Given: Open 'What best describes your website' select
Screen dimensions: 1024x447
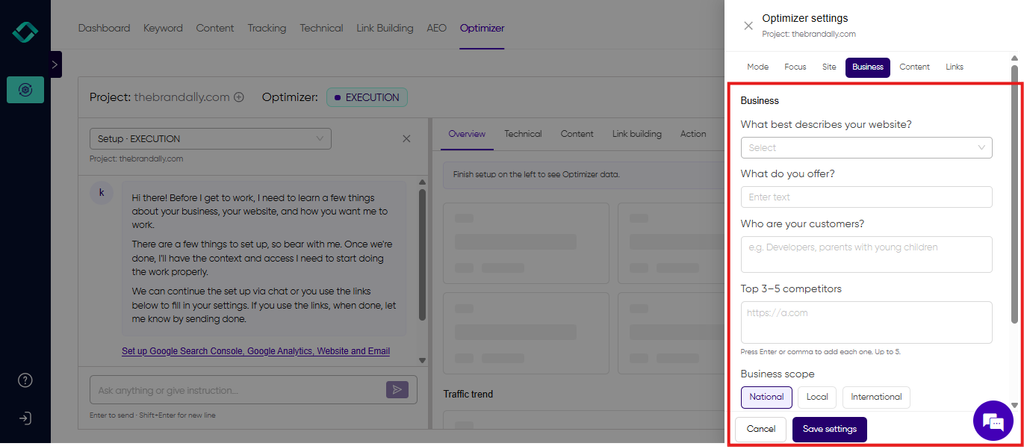Looking at the screenshot, I should pyautogui.click(x=867, y=148).
